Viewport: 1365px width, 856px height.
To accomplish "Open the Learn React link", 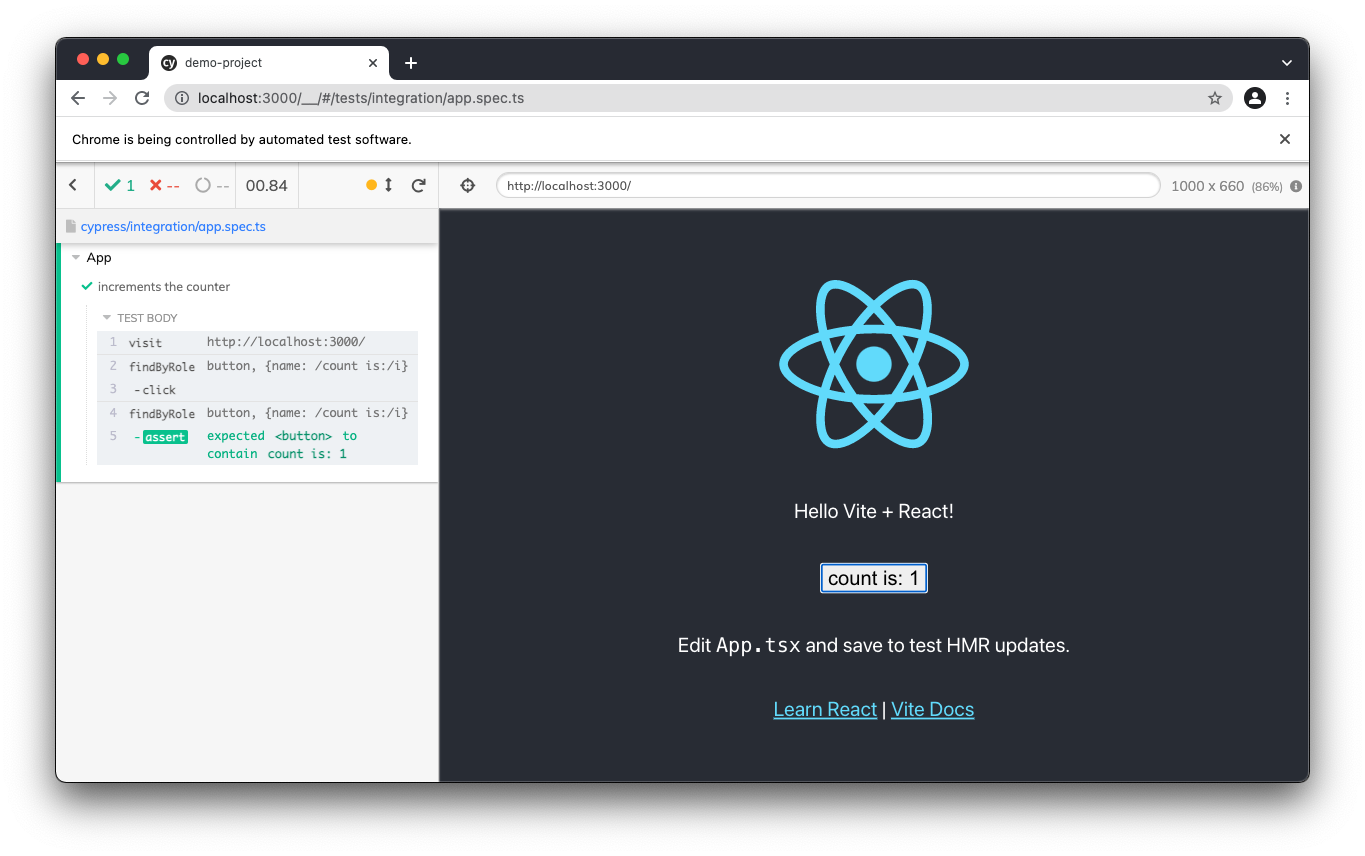I will [825, 709].
